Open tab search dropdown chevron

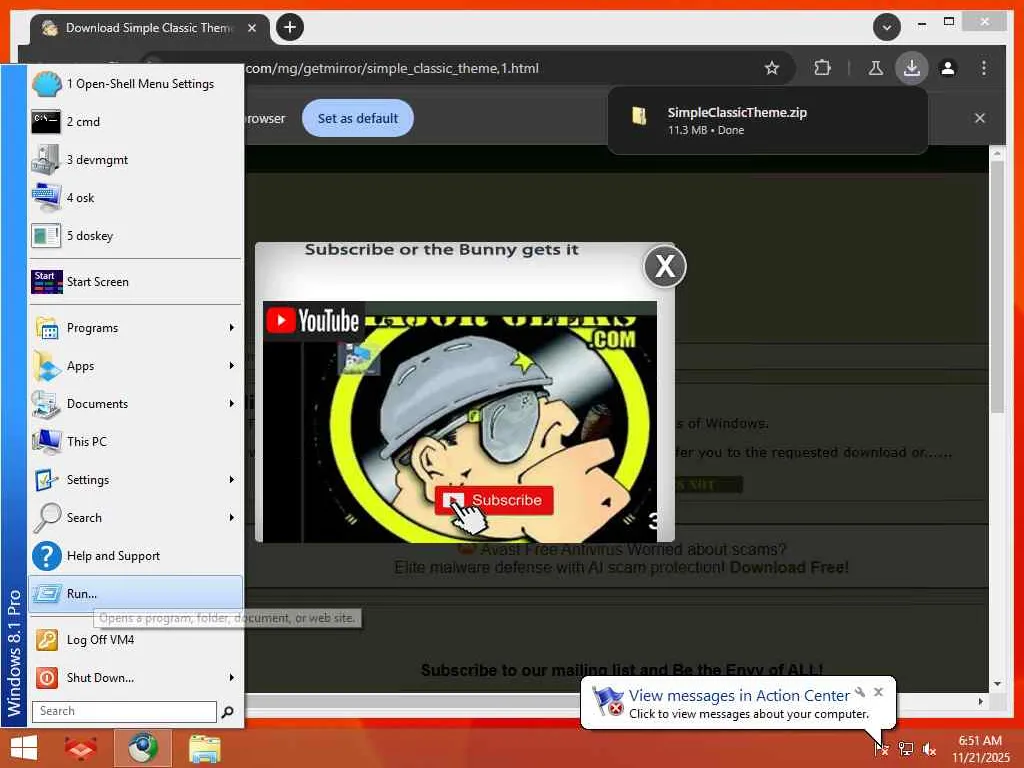pos(887,27)
